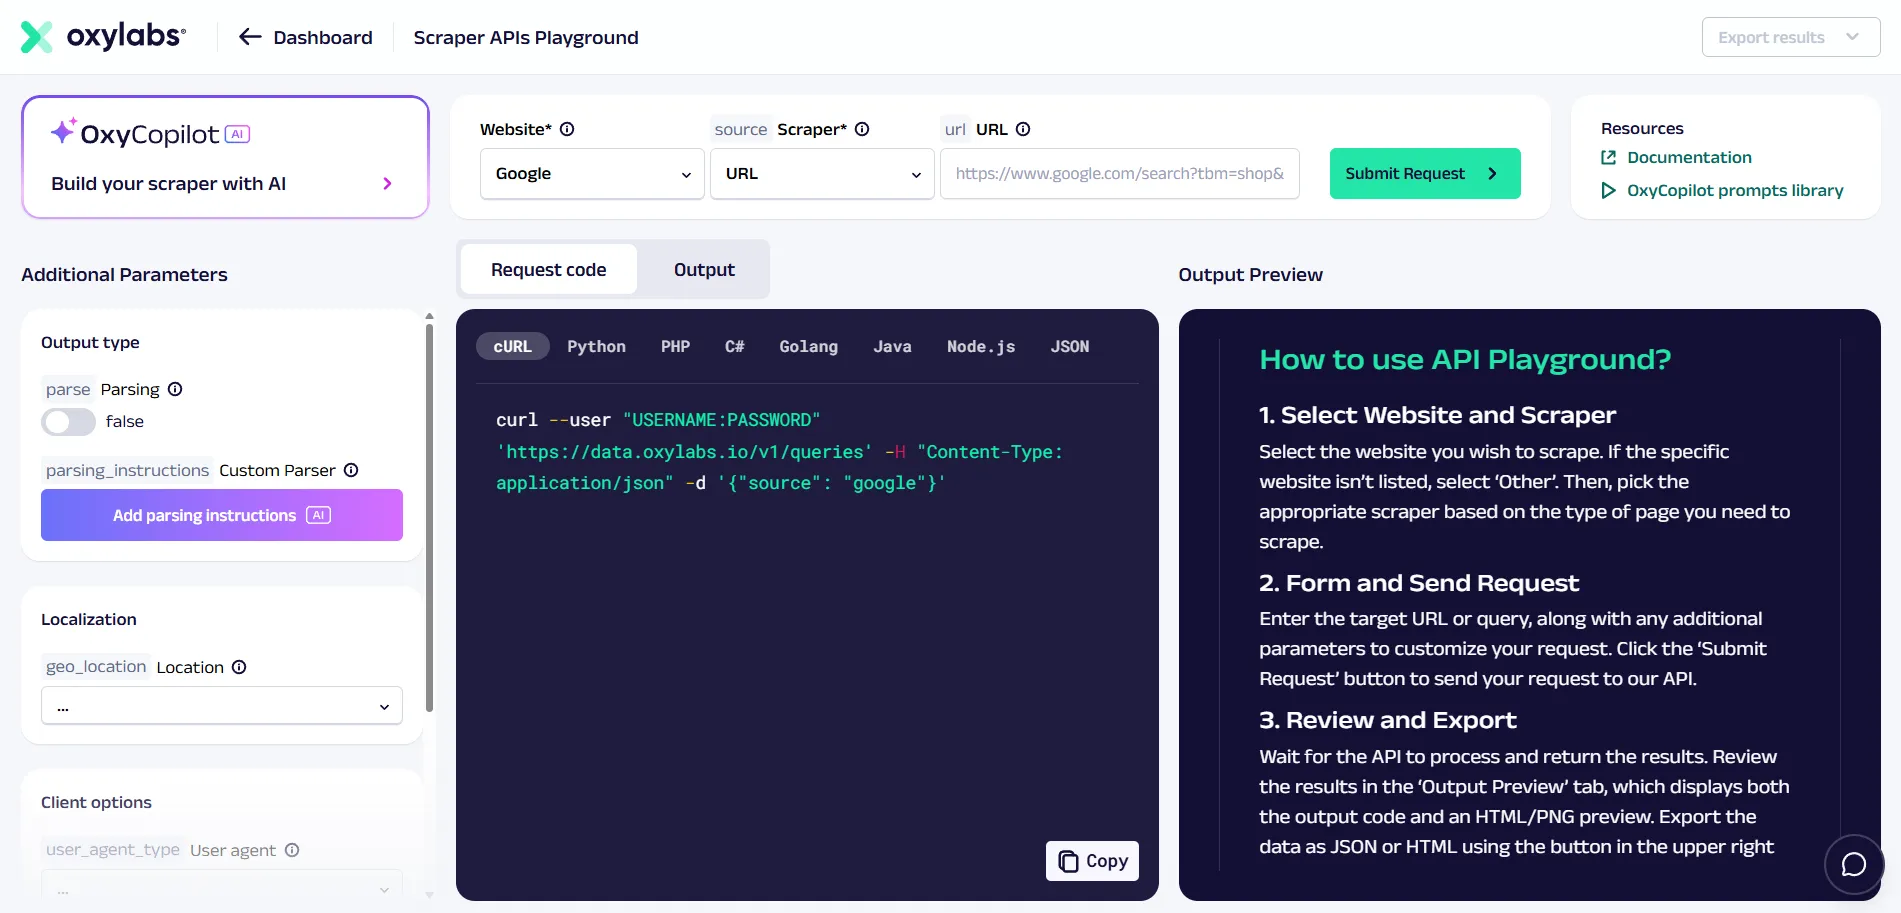Screen dimensions: 1901x913
Task: Click the info icon next to Location
Action: pyautogui.click(x=239, y=667)
